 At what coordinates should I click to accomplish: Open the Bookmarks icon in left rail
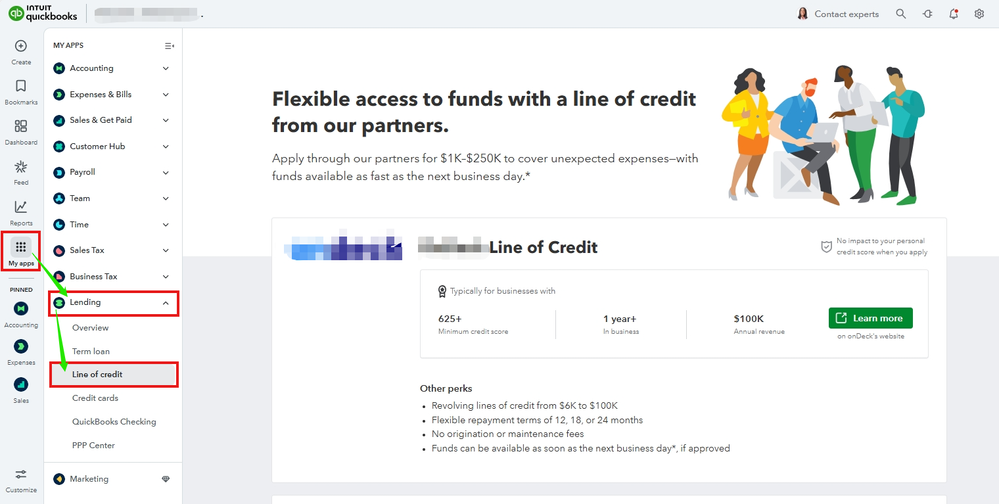tap(21, 86)
